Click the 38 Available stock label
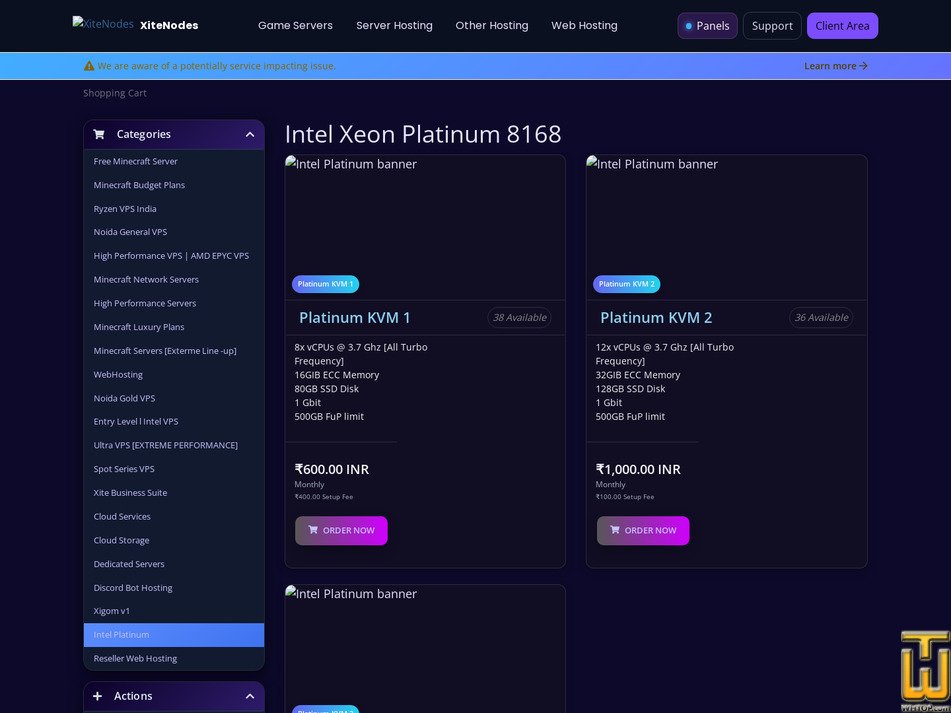Viewport: 951px width, 713px height. [519, 318]
